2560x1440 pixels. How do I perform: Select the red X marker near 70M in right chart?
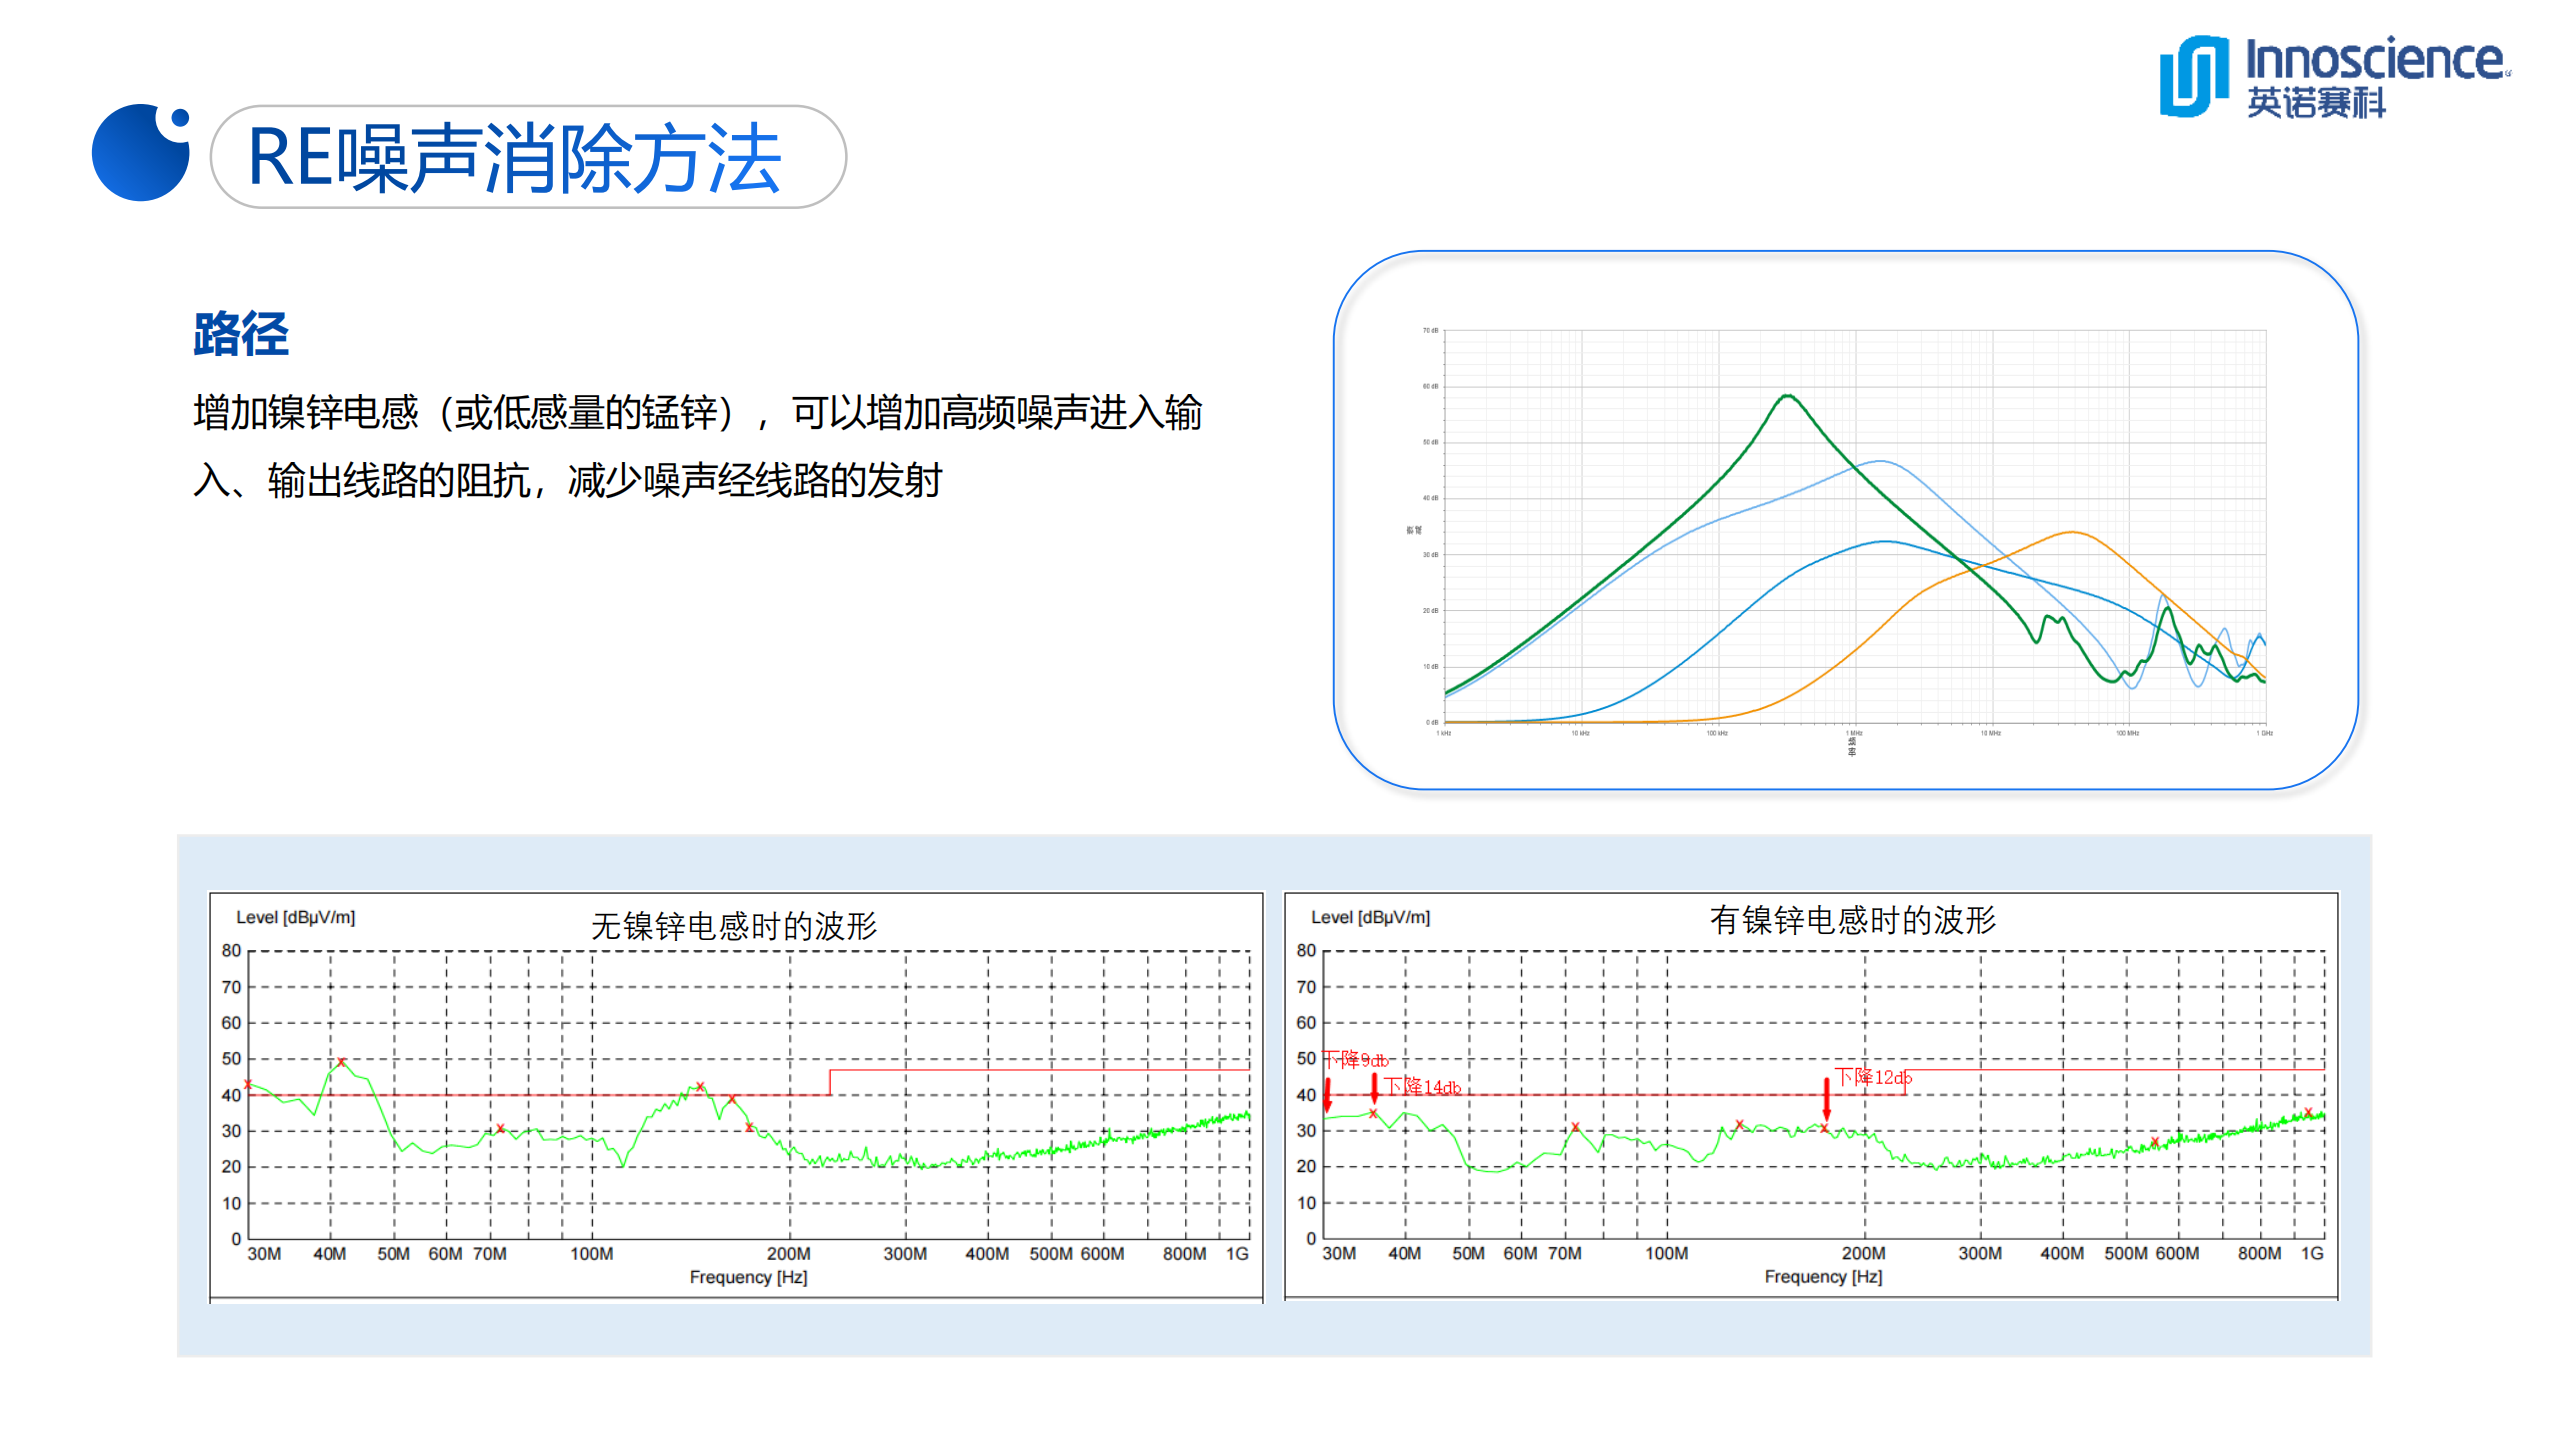[x=1575, y=1126]
